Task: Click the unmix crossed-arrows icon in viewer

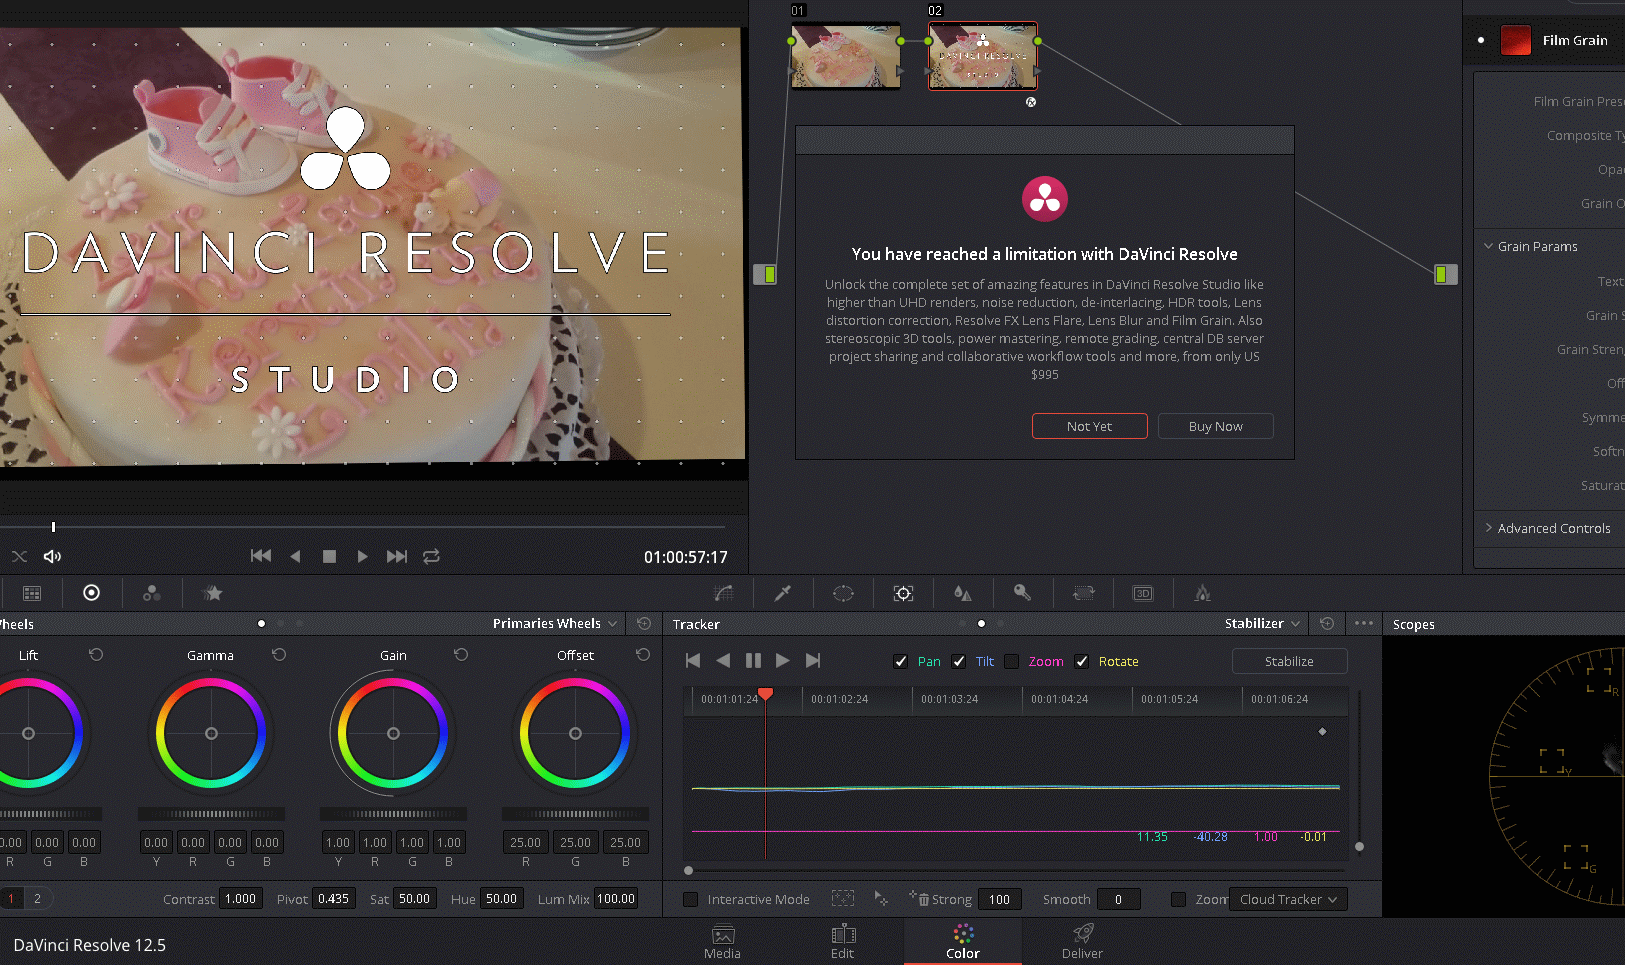Action: click(19, 556)
